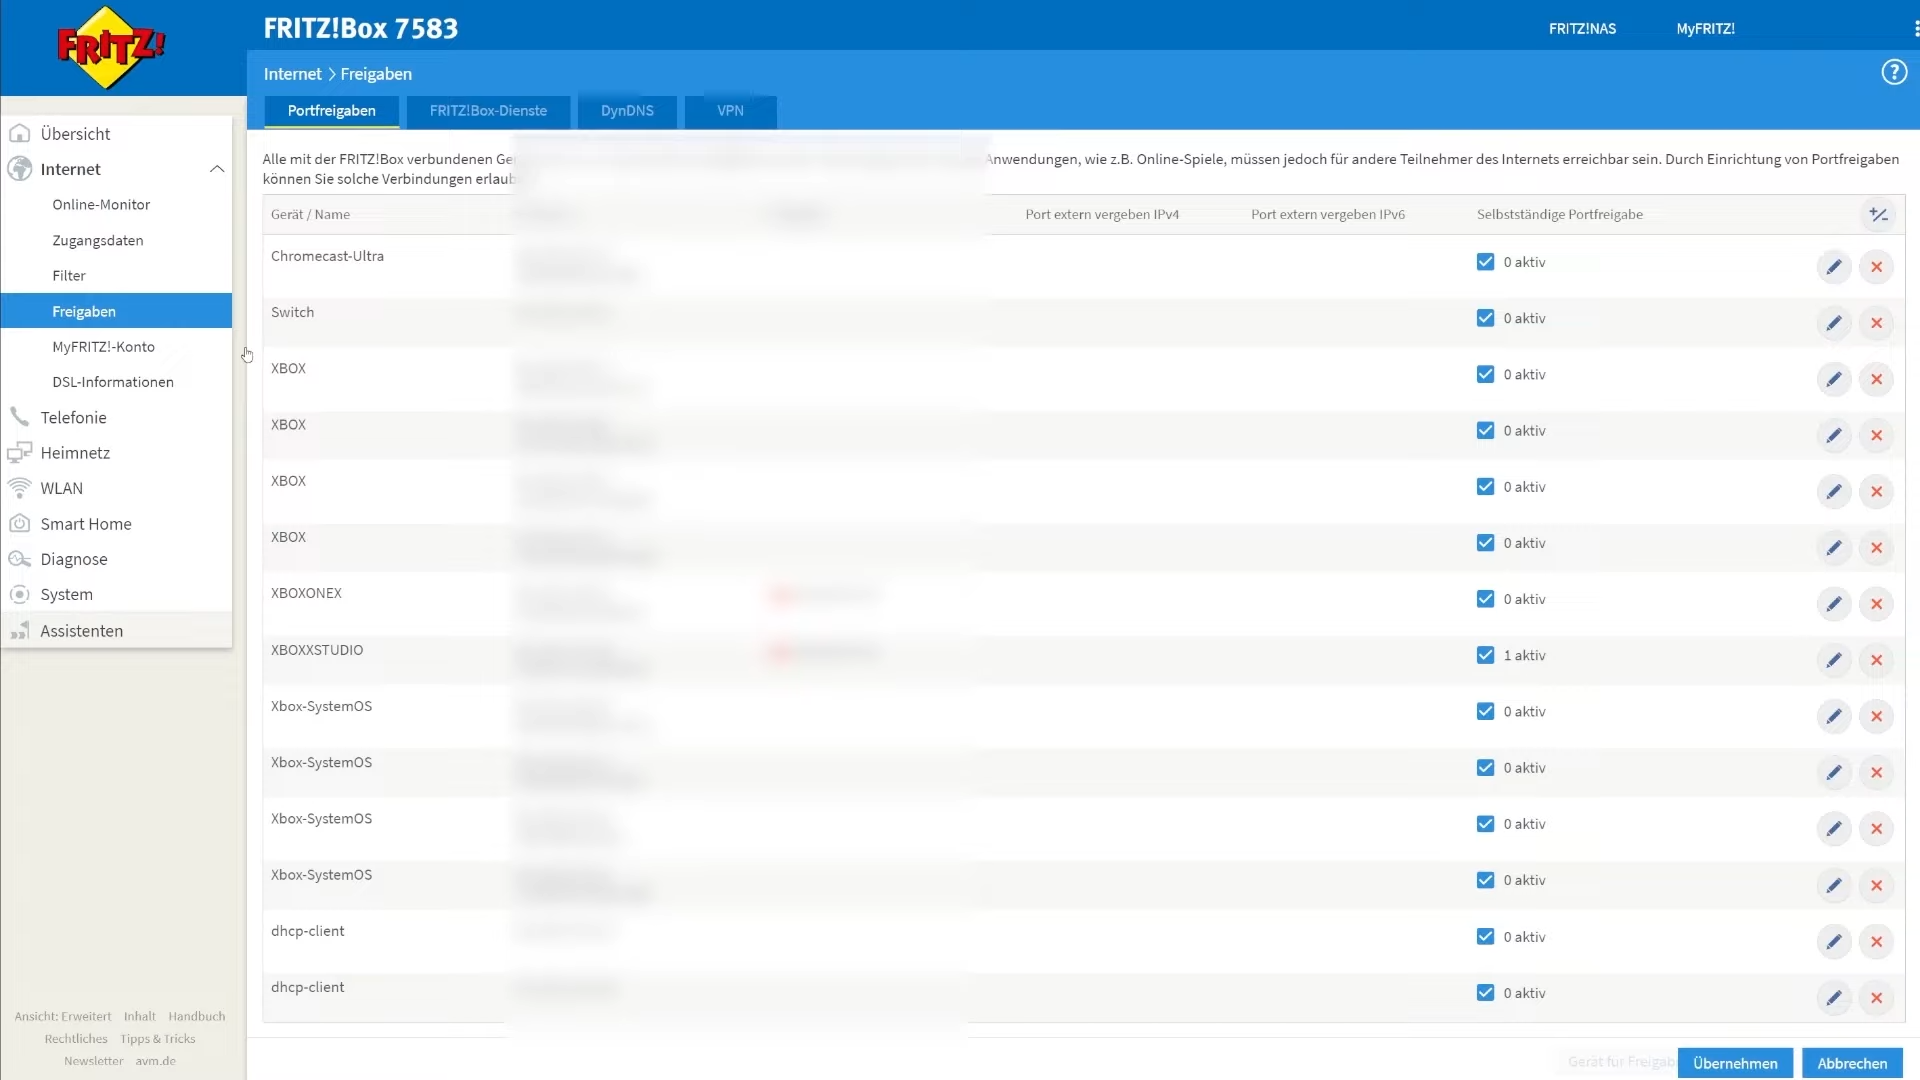
Task: Click the Übernehmen button
Action: [1735, 1063]
